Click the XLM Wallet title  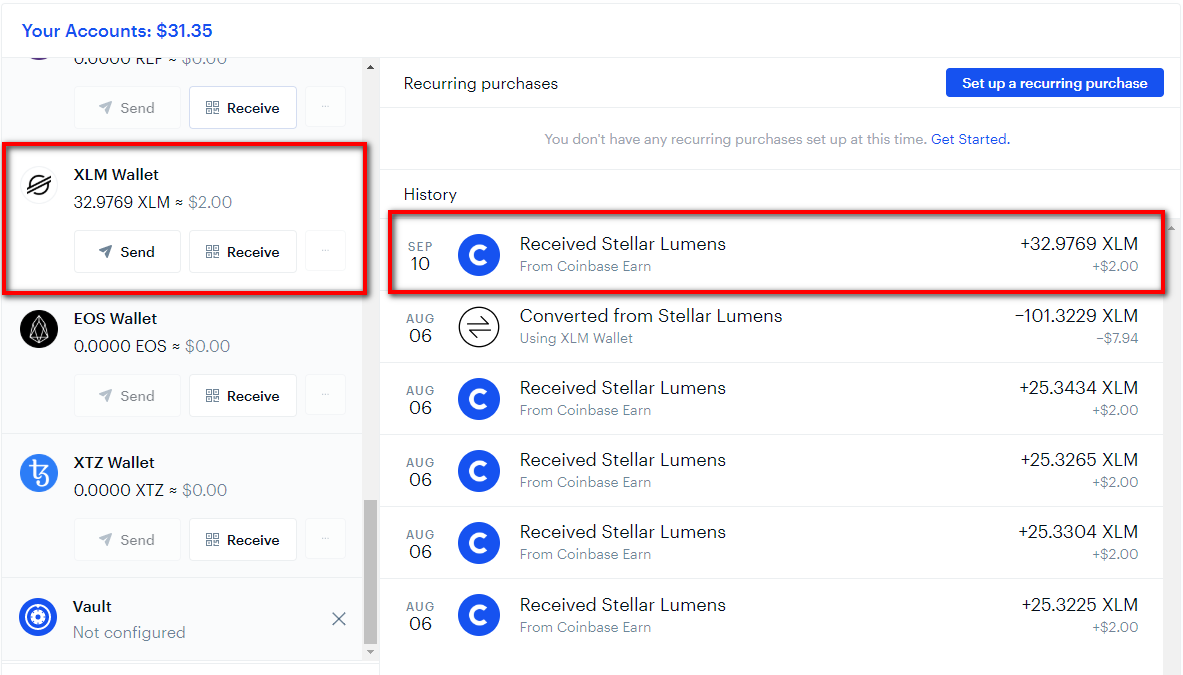click(x=116, y=174)
